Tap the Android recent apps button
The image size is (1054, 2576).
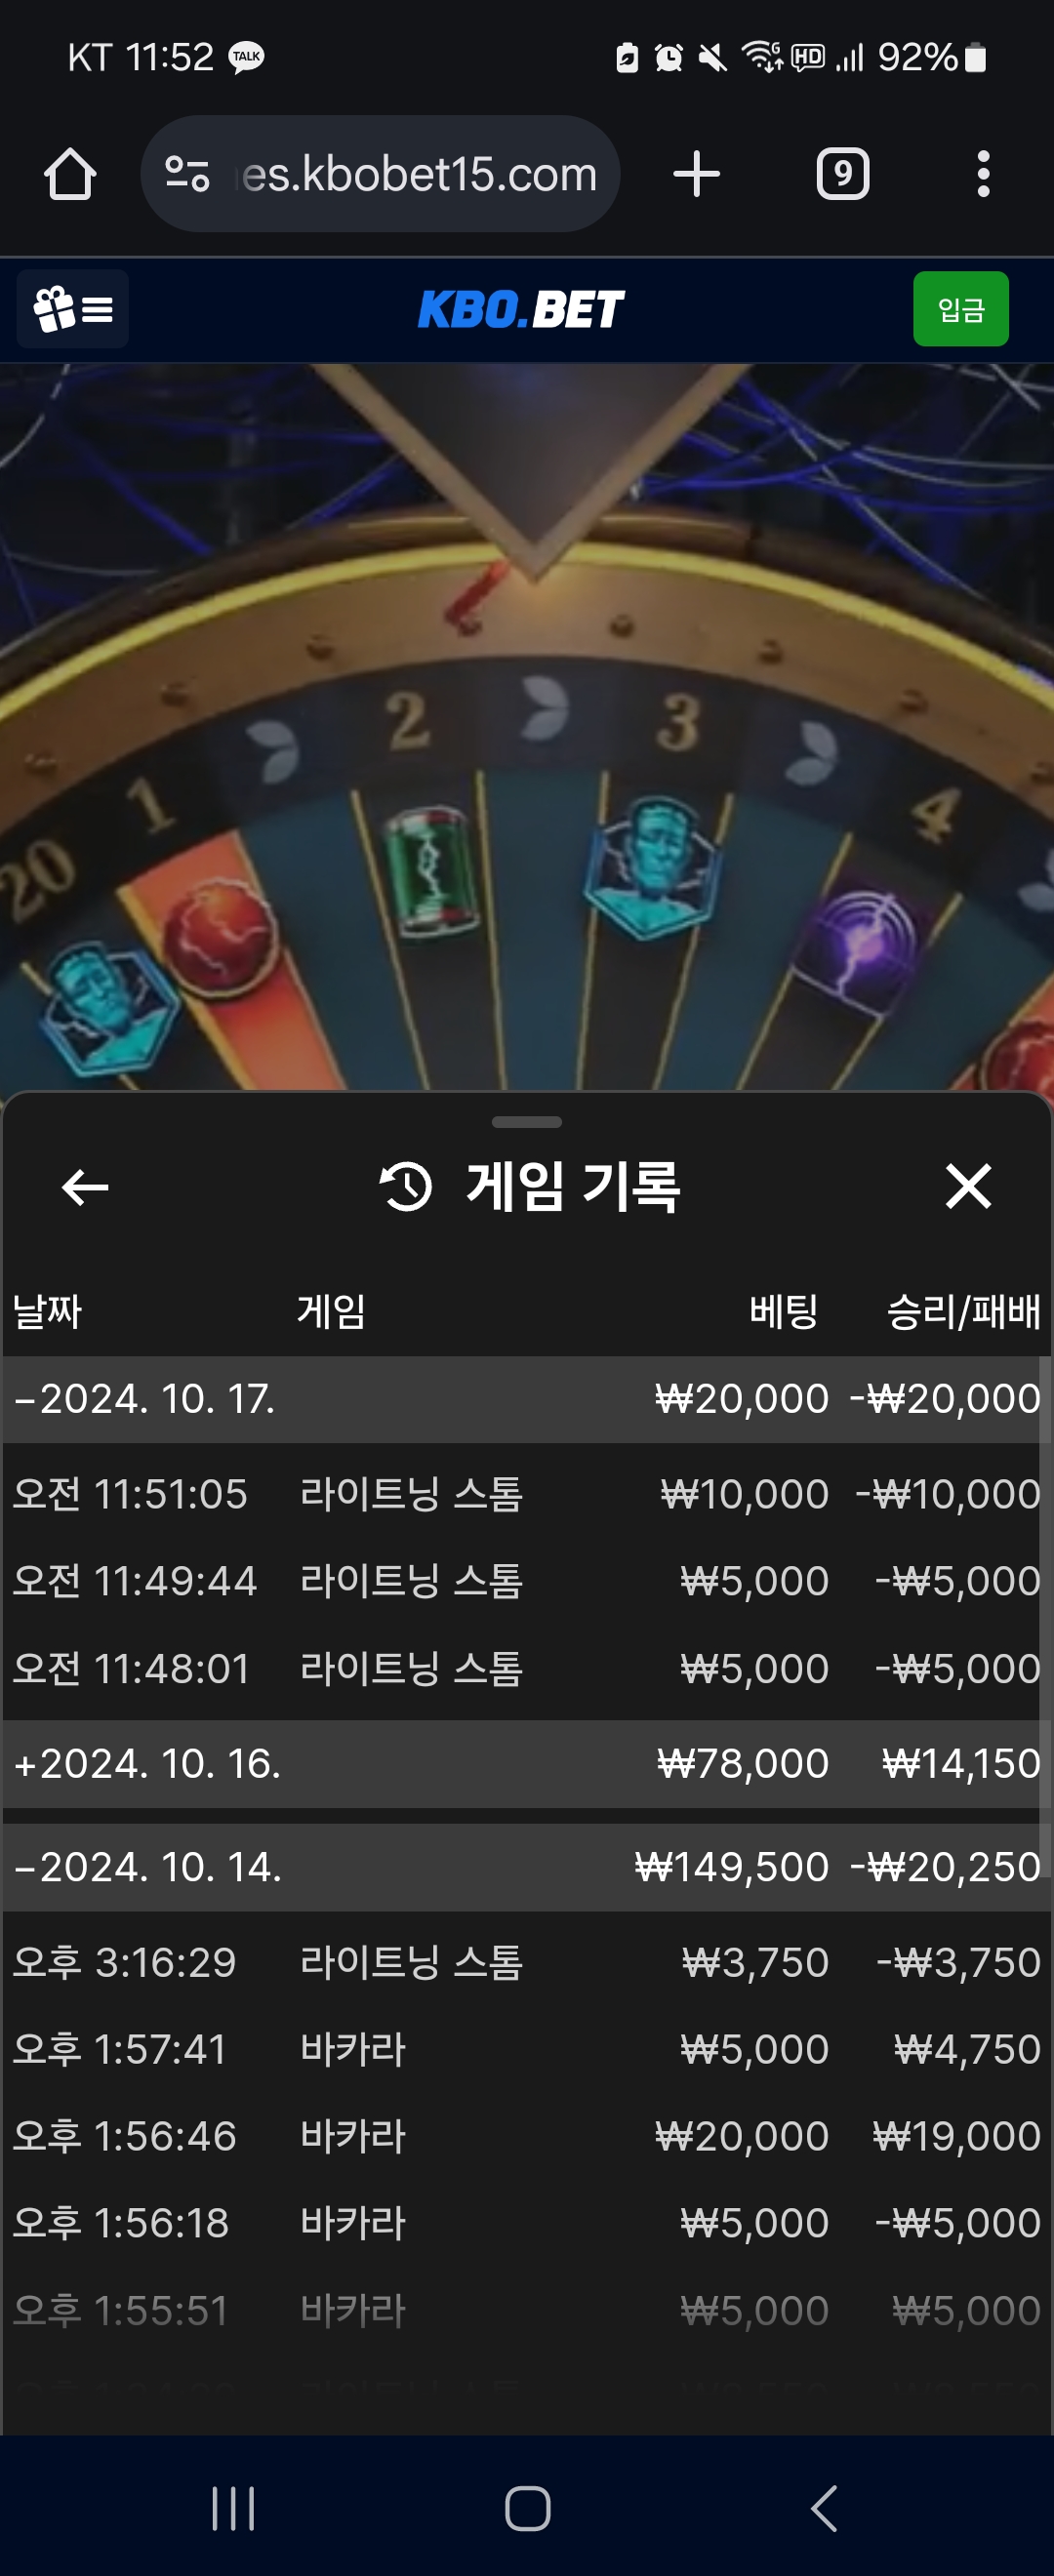[233, 2508]
